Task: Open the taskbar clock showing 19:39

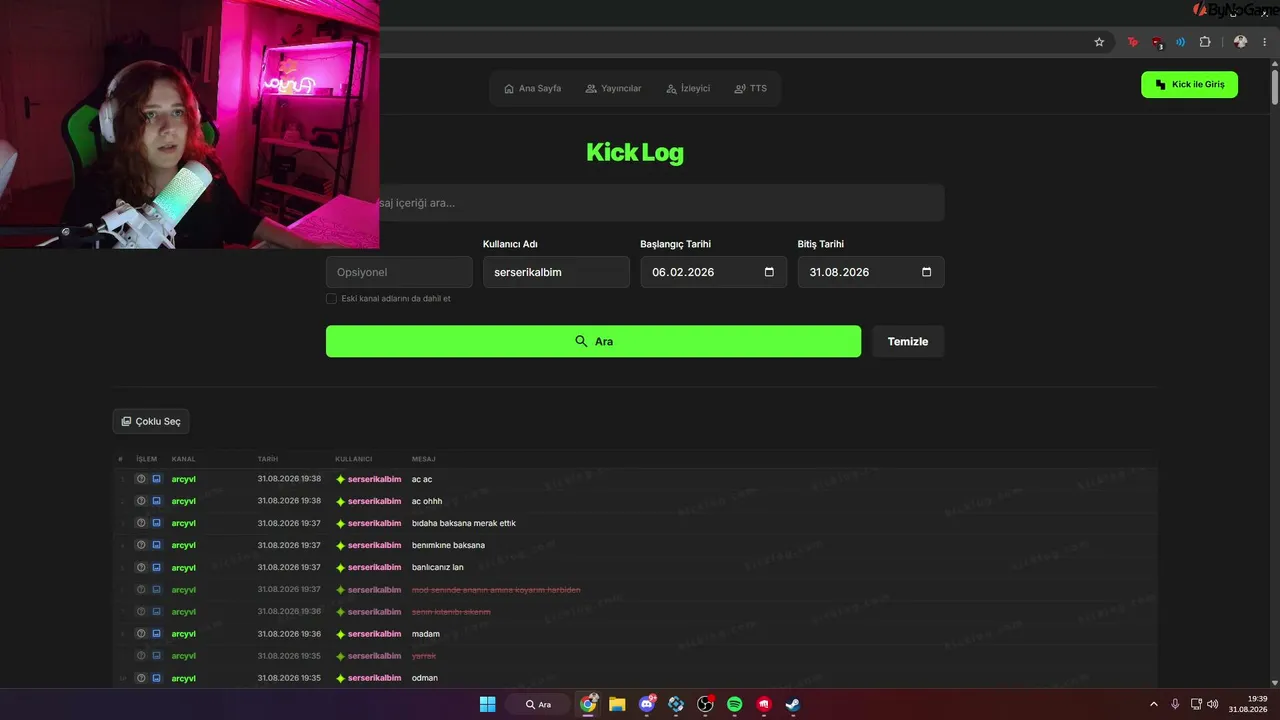Action: pos(1249,704)
